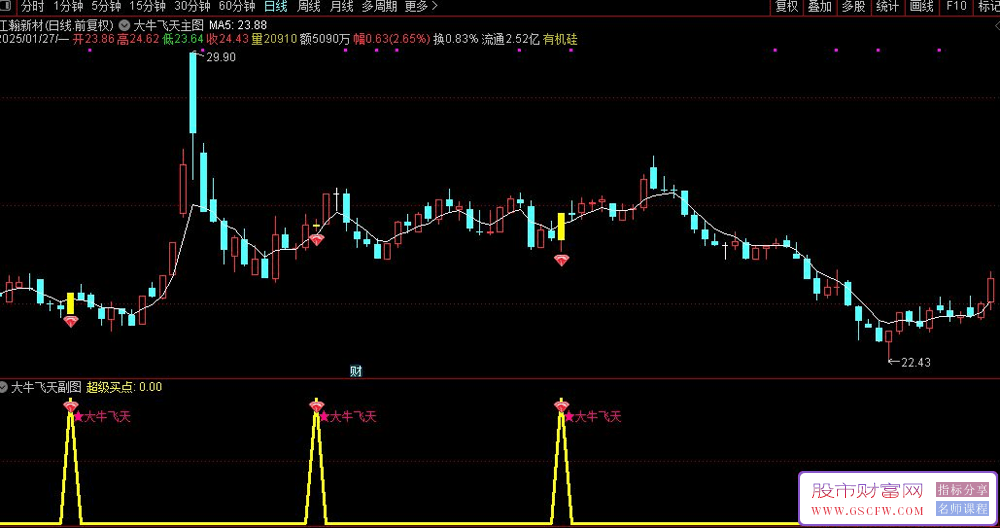Select the 1分钟 period tab

point(68,7)
